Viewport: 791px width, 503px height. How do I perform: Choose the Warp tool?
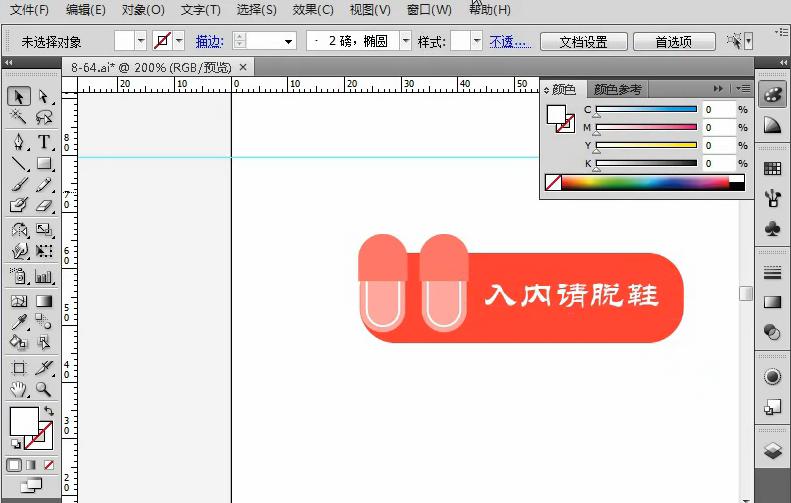[19, 251]
